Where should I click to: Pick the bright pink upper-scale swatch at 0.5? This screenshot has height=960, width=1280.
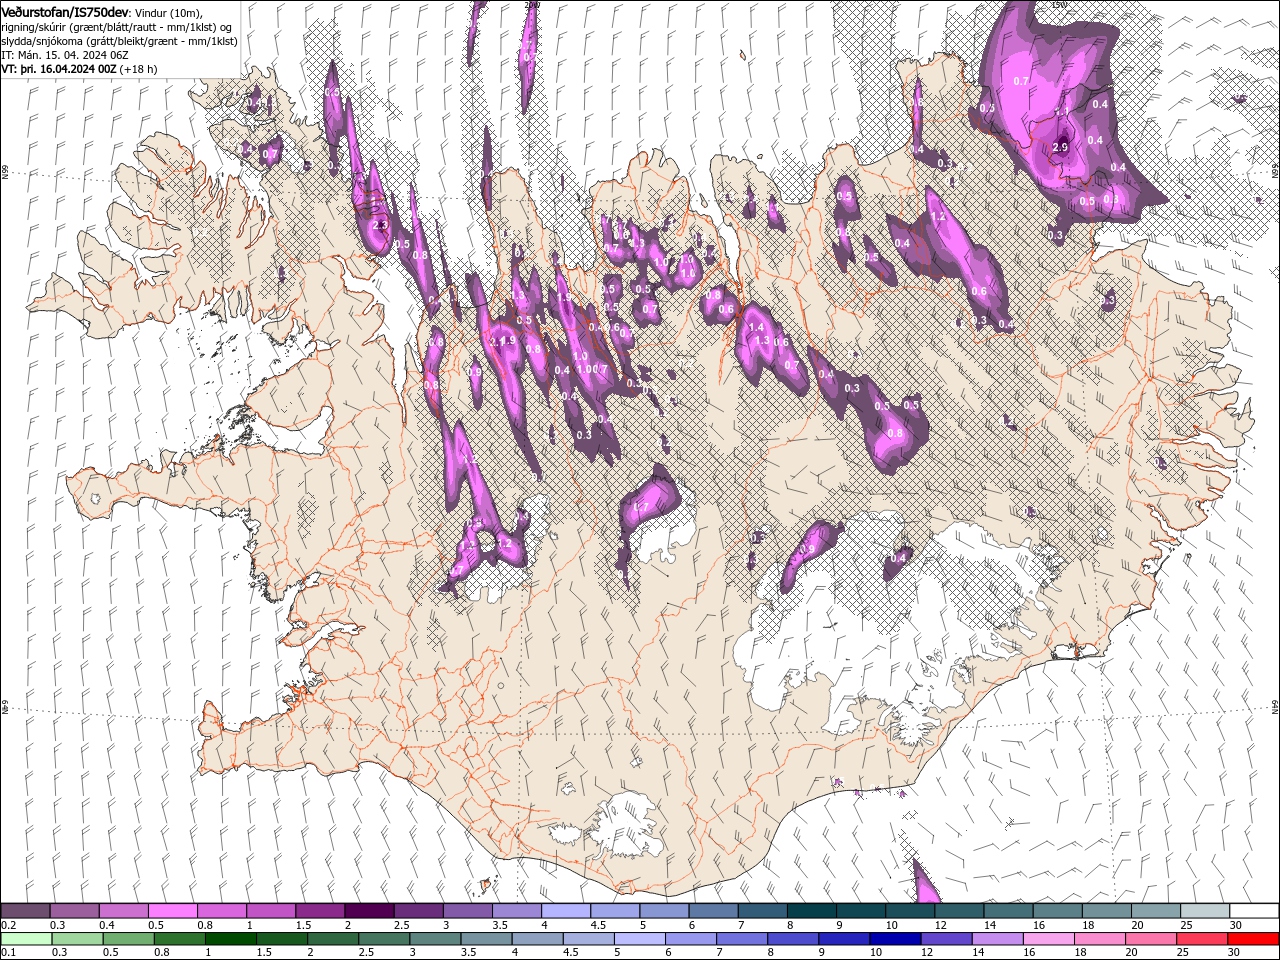pyautogui.click(x=172, y=911)
